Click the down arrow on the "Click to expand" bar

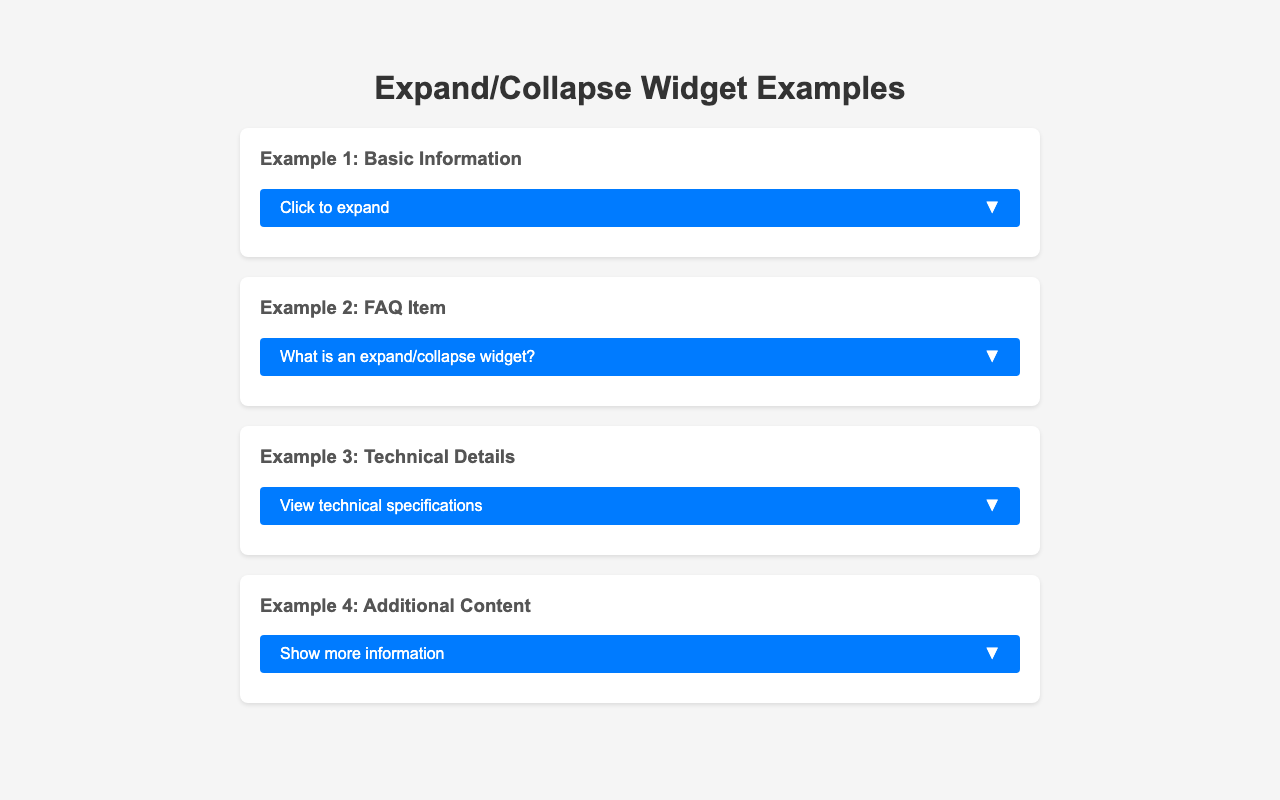click(x=992, y=207)
